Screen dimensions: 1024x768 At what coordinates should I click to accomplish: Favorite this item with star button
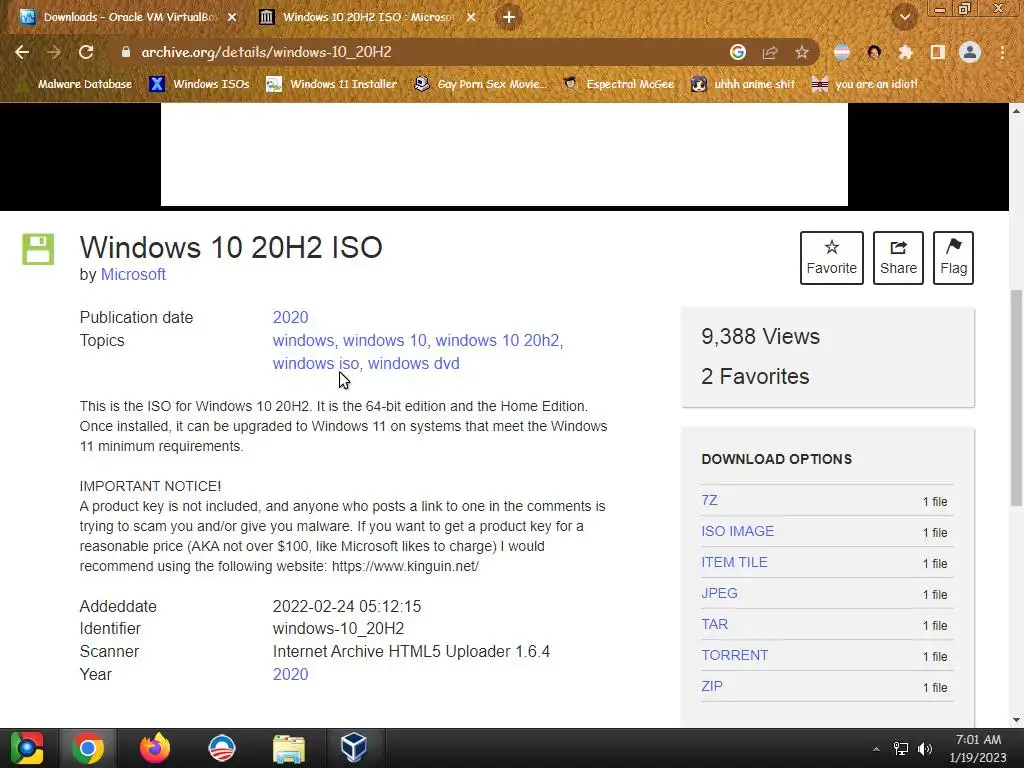831,258
